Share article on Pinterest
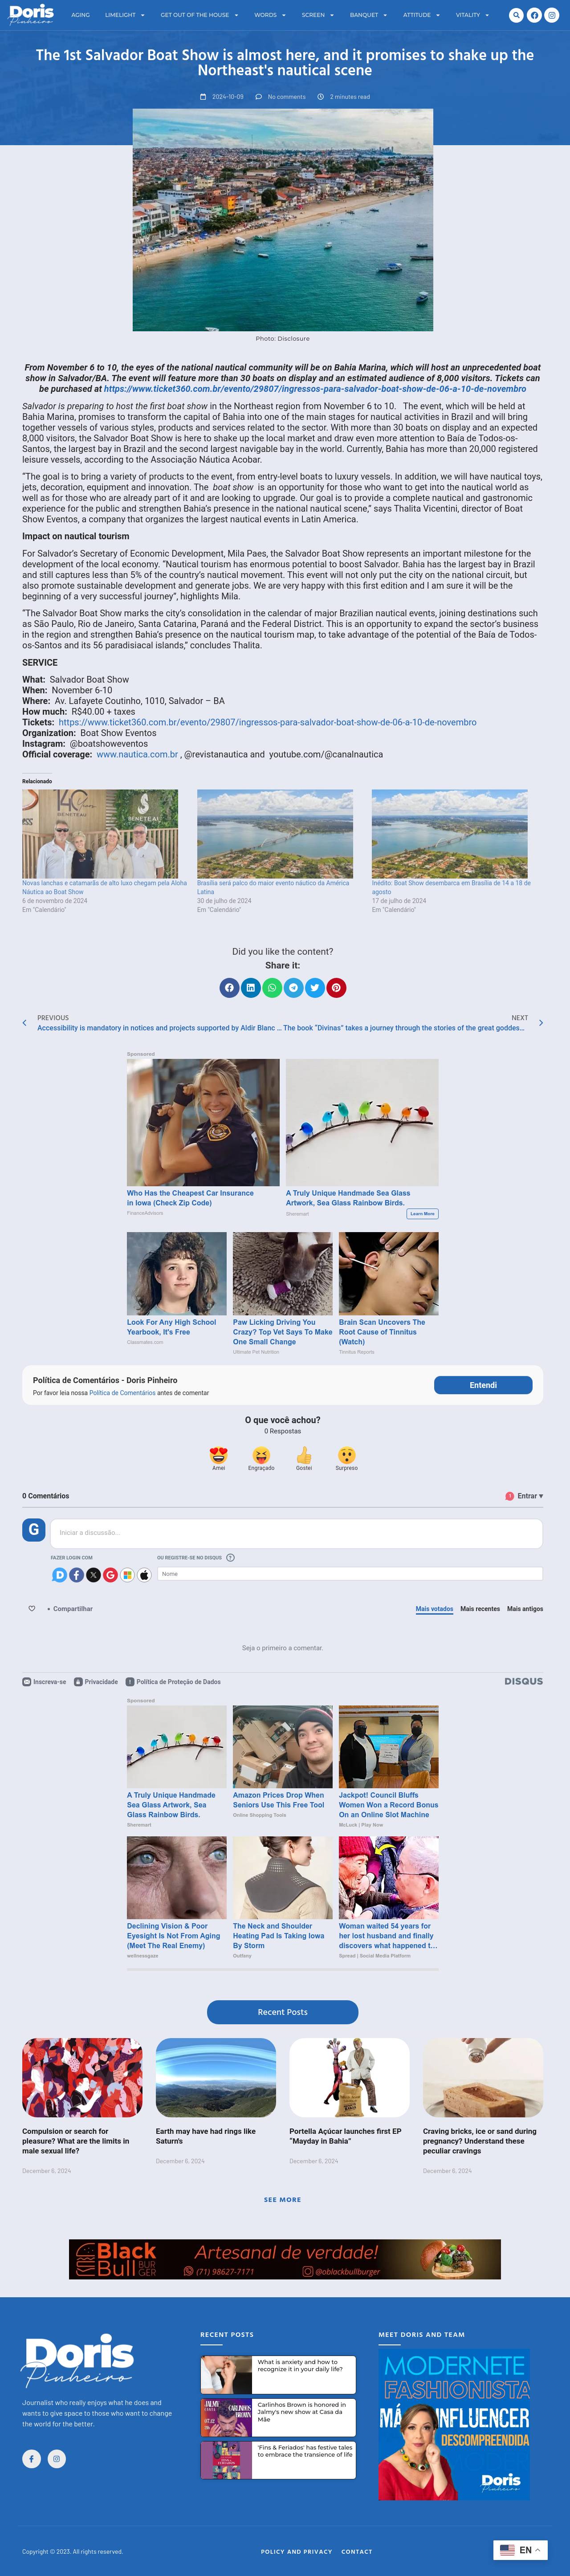 pyautogui.click(x=336, y=987)
